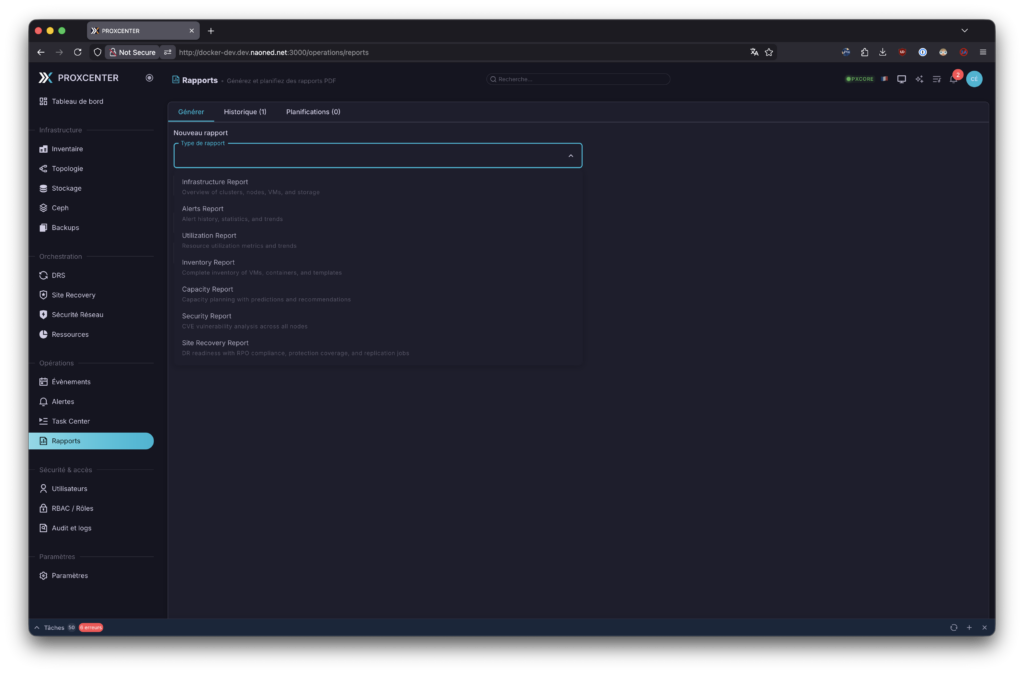This screenshot has height=674, width=1024.
Task: Click the Recherche search field
Action: [x=578, y=79]
